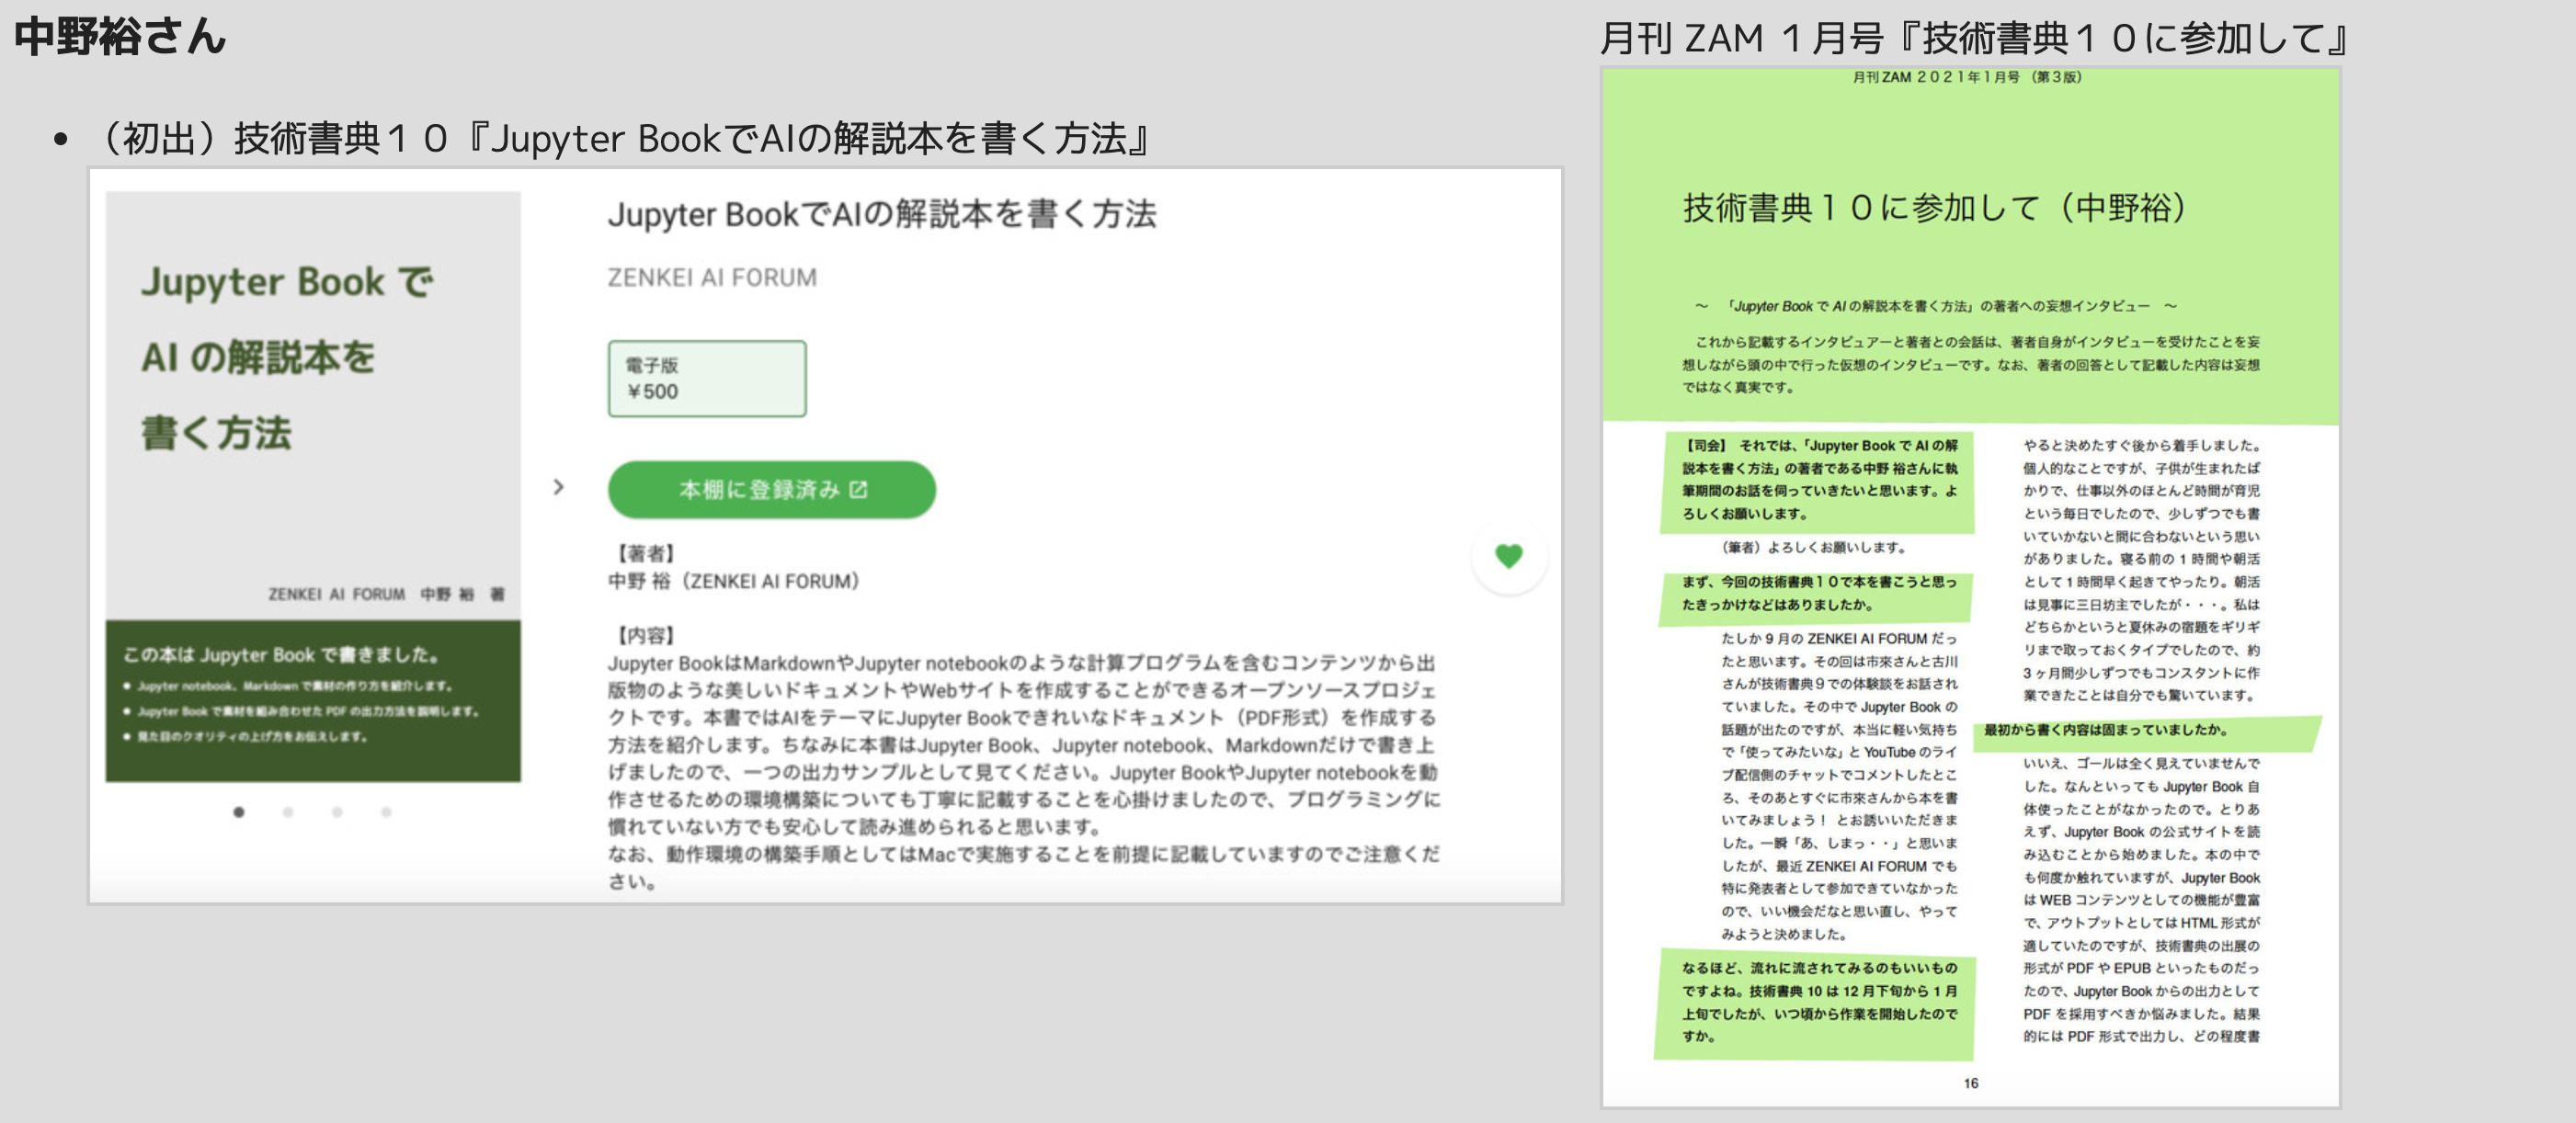Image resolution: width=2576 pixels, height=1123 pixels.
Task: Click highlighted question 最初から書く内容は固まっていましたか
Action: [2104, 730]
